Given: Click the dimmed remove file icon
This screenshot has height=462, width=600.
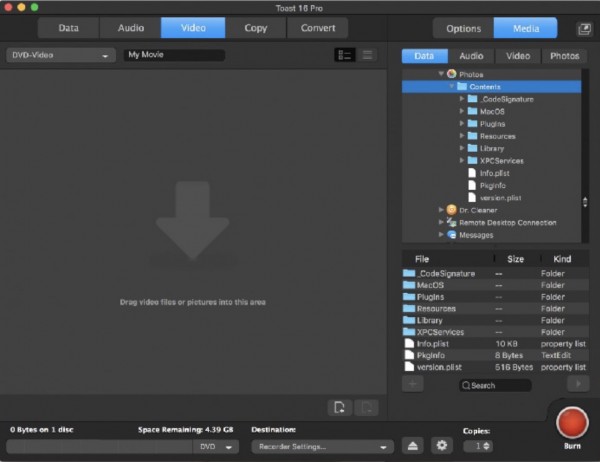Looking at the screenshot, I should coord(366,408).
